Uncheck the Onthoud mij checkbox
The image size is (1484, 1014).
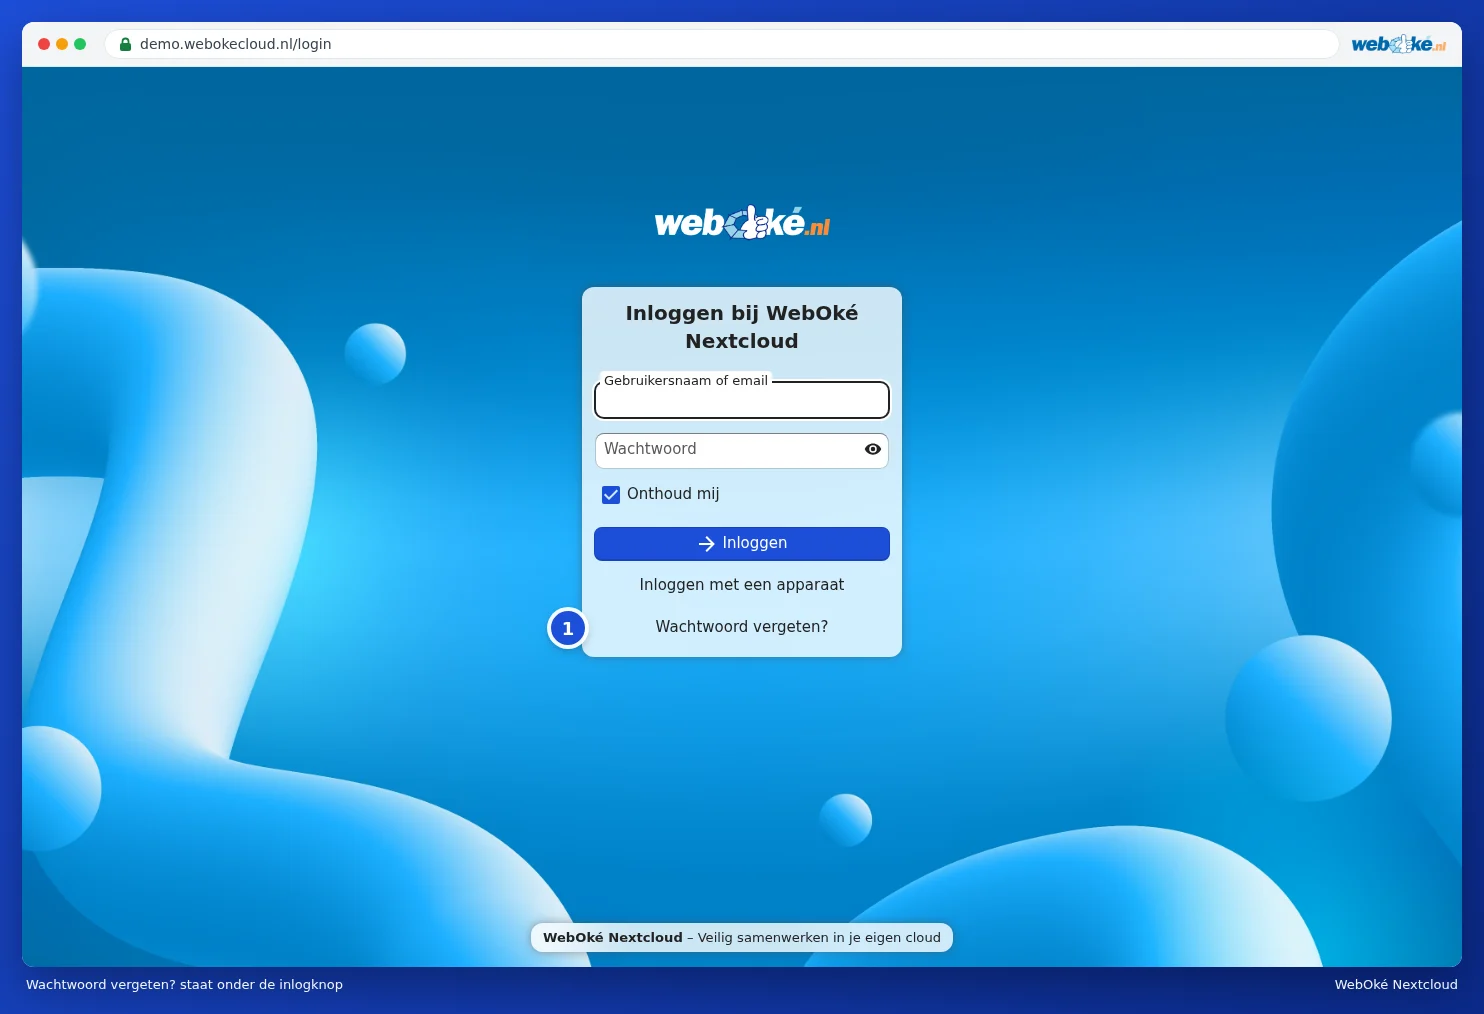tap(611, 494)
